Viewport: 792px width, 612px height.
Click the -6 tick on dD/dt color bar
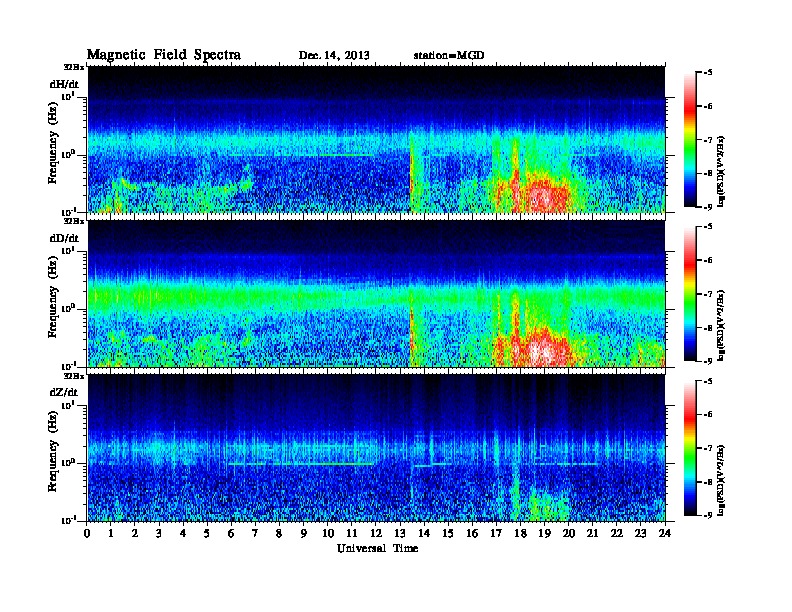(708, 261)
